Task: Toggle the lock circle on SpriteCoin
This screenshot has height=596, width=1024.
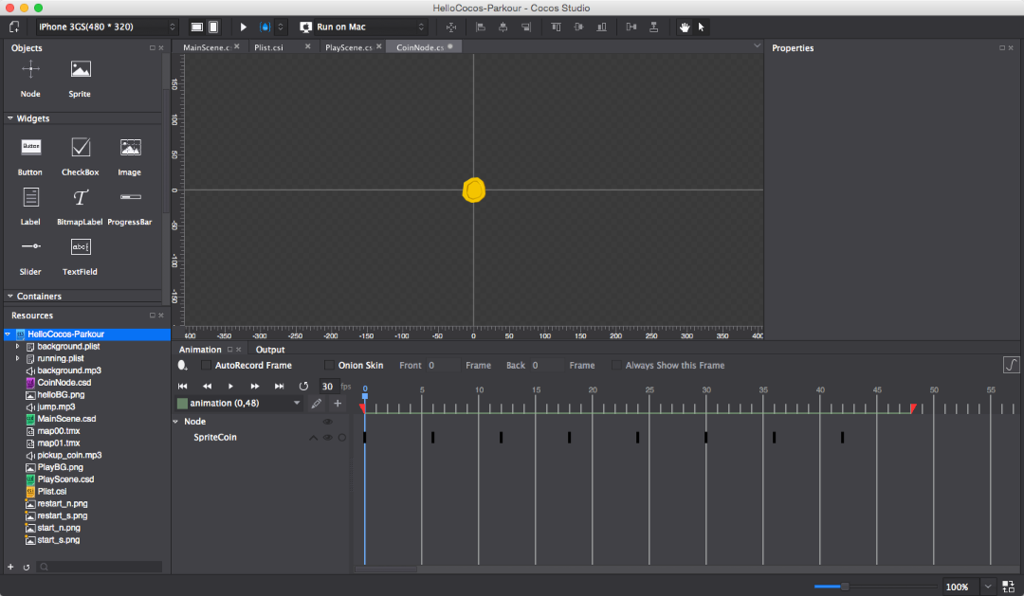Action: pos(342,437)
